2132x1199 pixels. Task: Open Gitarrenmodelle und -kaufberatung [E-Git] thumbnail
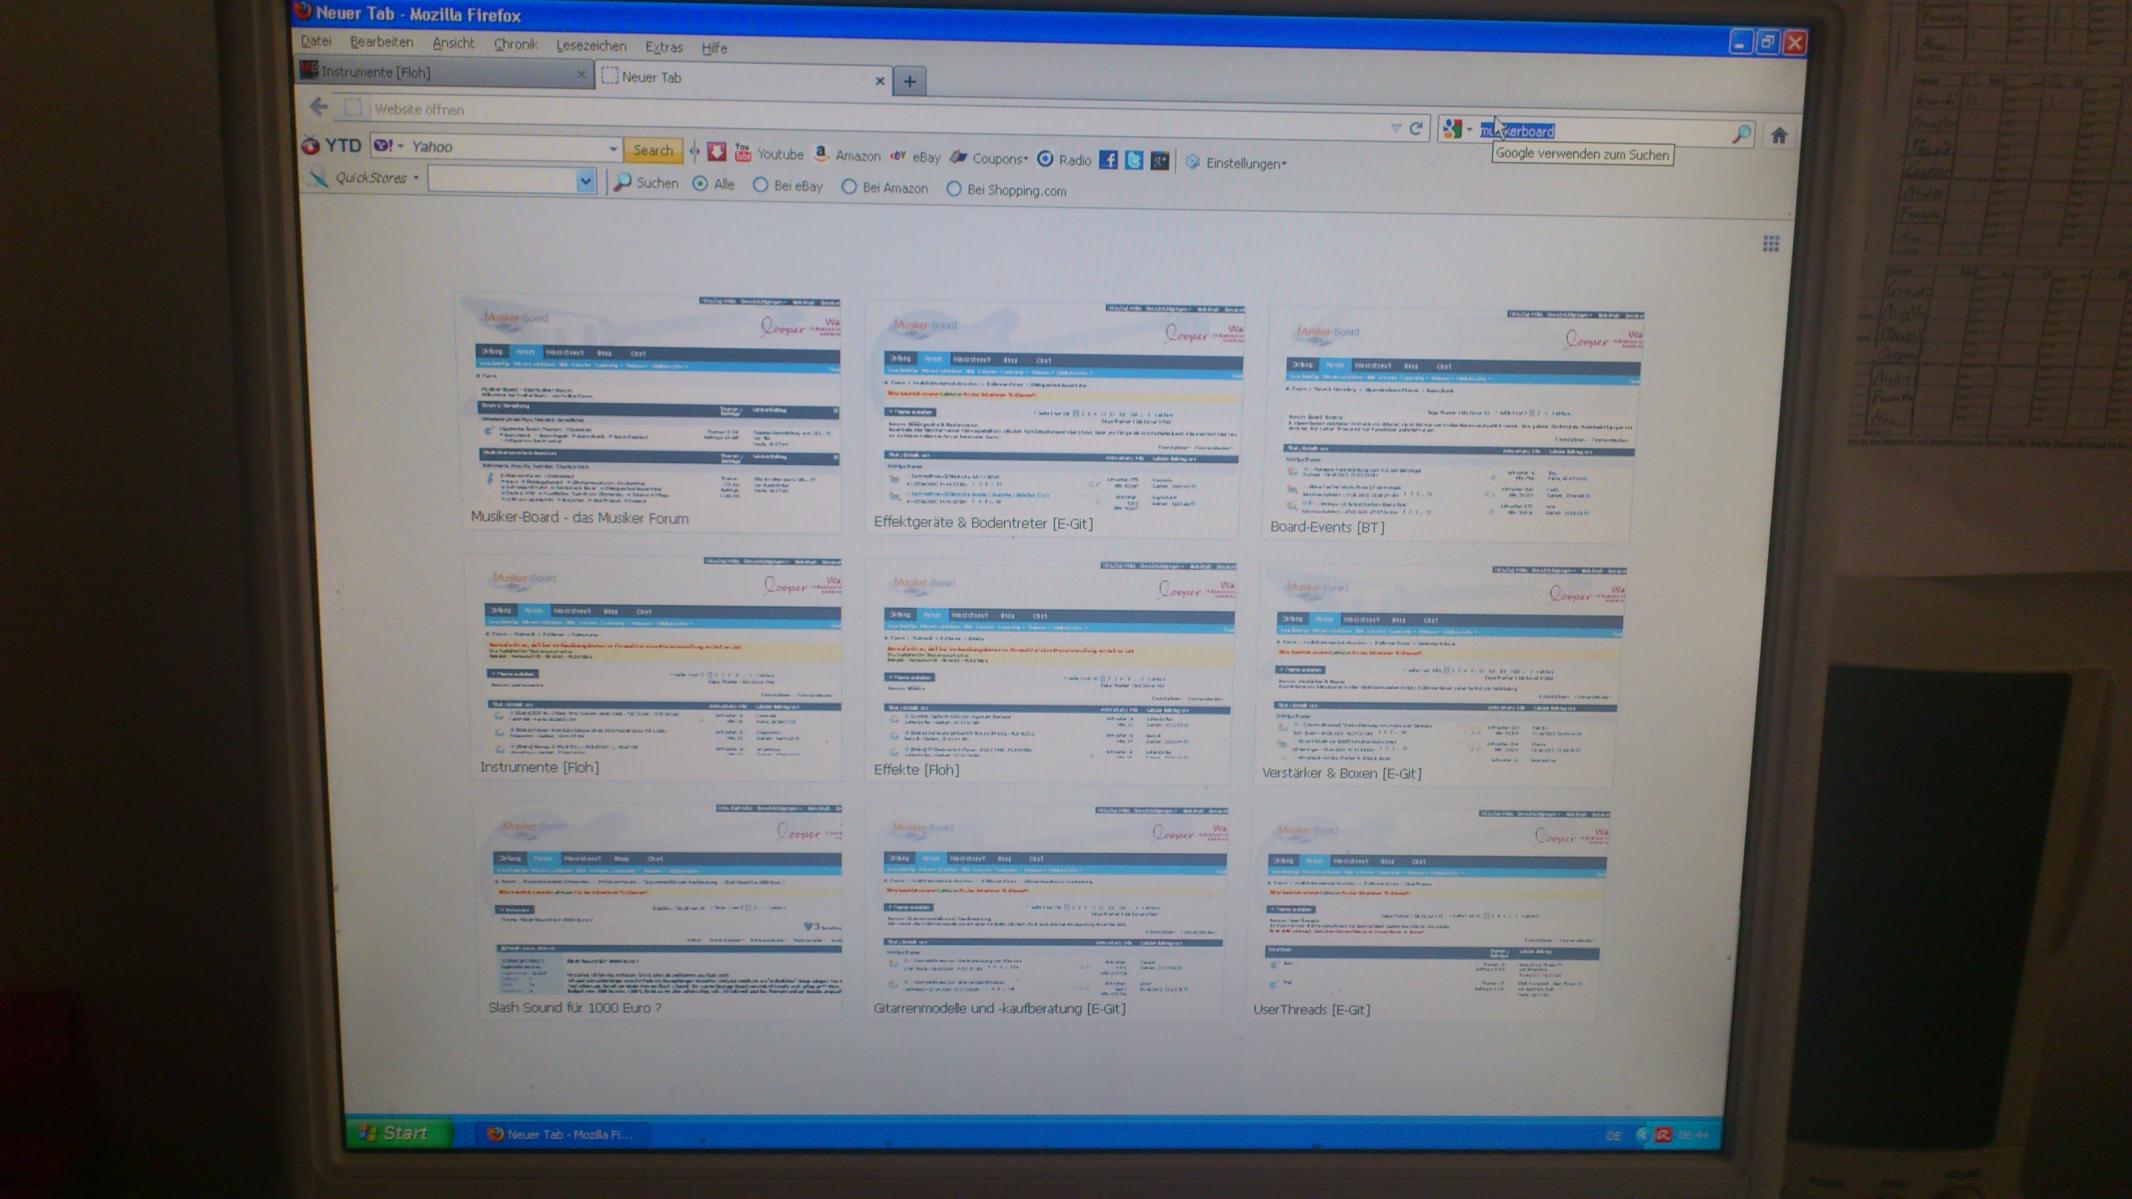pyautogui.click(x=1048, y=911)
